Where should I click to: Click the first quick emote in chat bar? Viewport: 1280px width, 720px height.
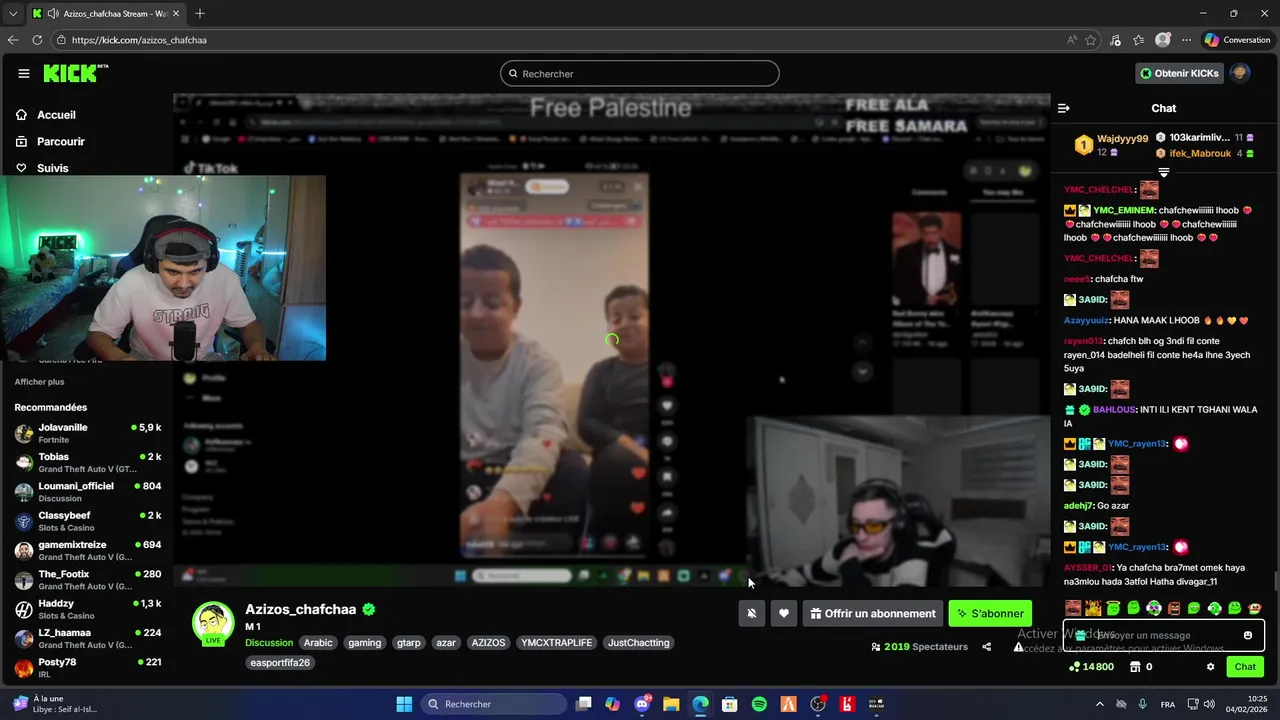pyautogui.click(x=1072, y=608)
